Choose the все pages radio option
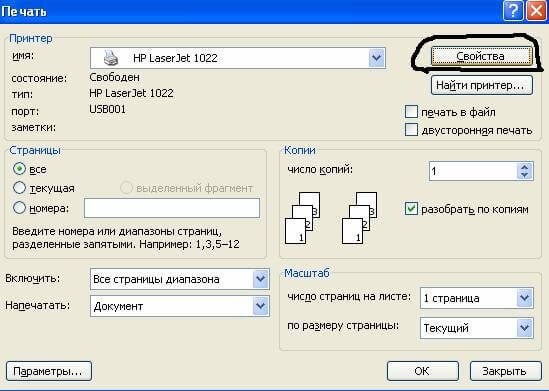The width and height of the screenshot is (549, 391). pos(19,169)
